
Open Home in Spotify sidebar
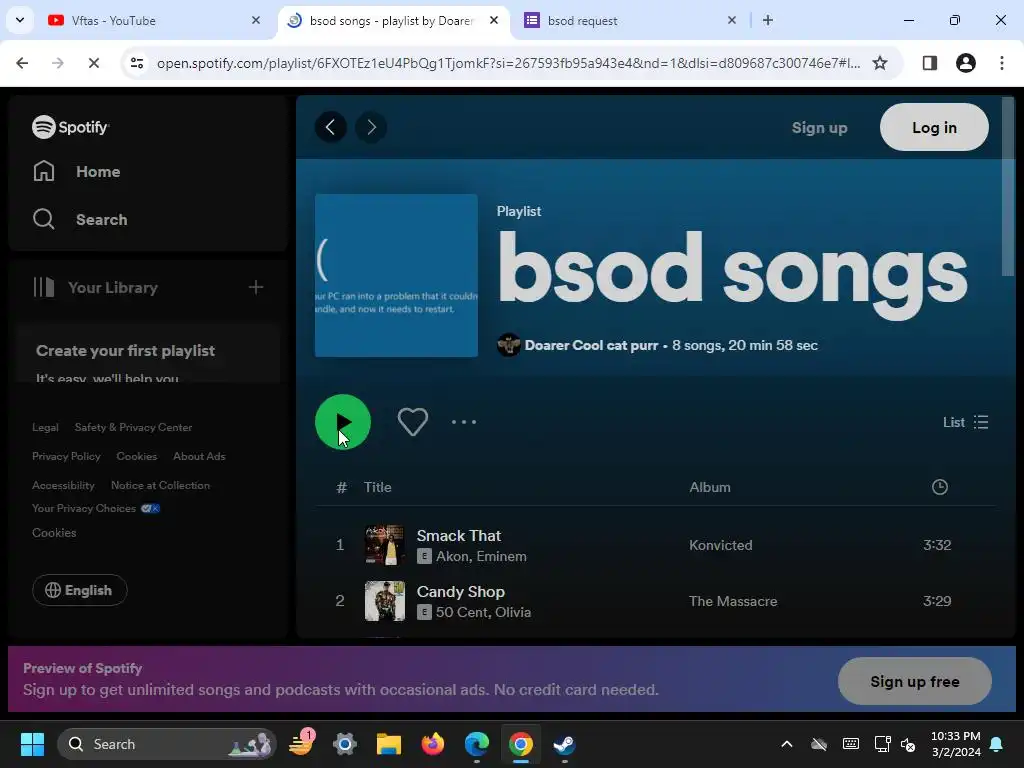tap(76, 172)
